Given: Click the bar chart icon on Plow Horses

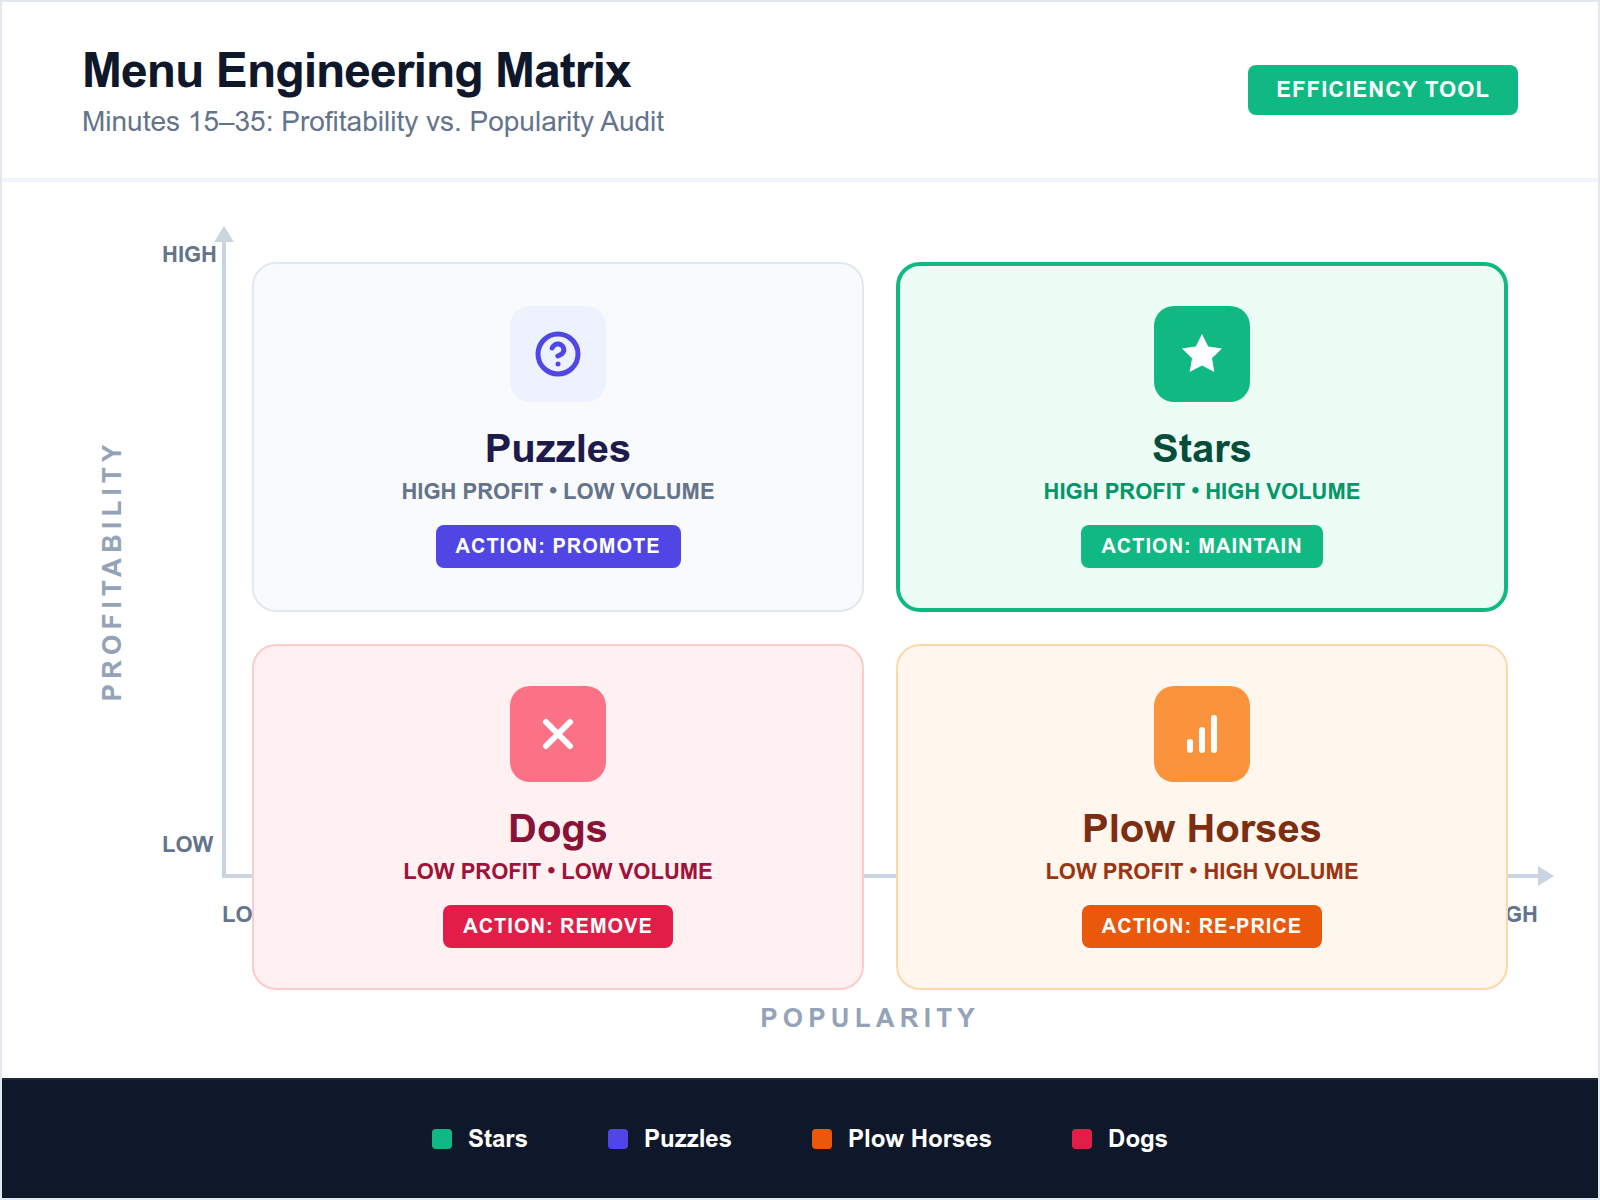Looking at the screenshot, I should tap(1201, 734).
